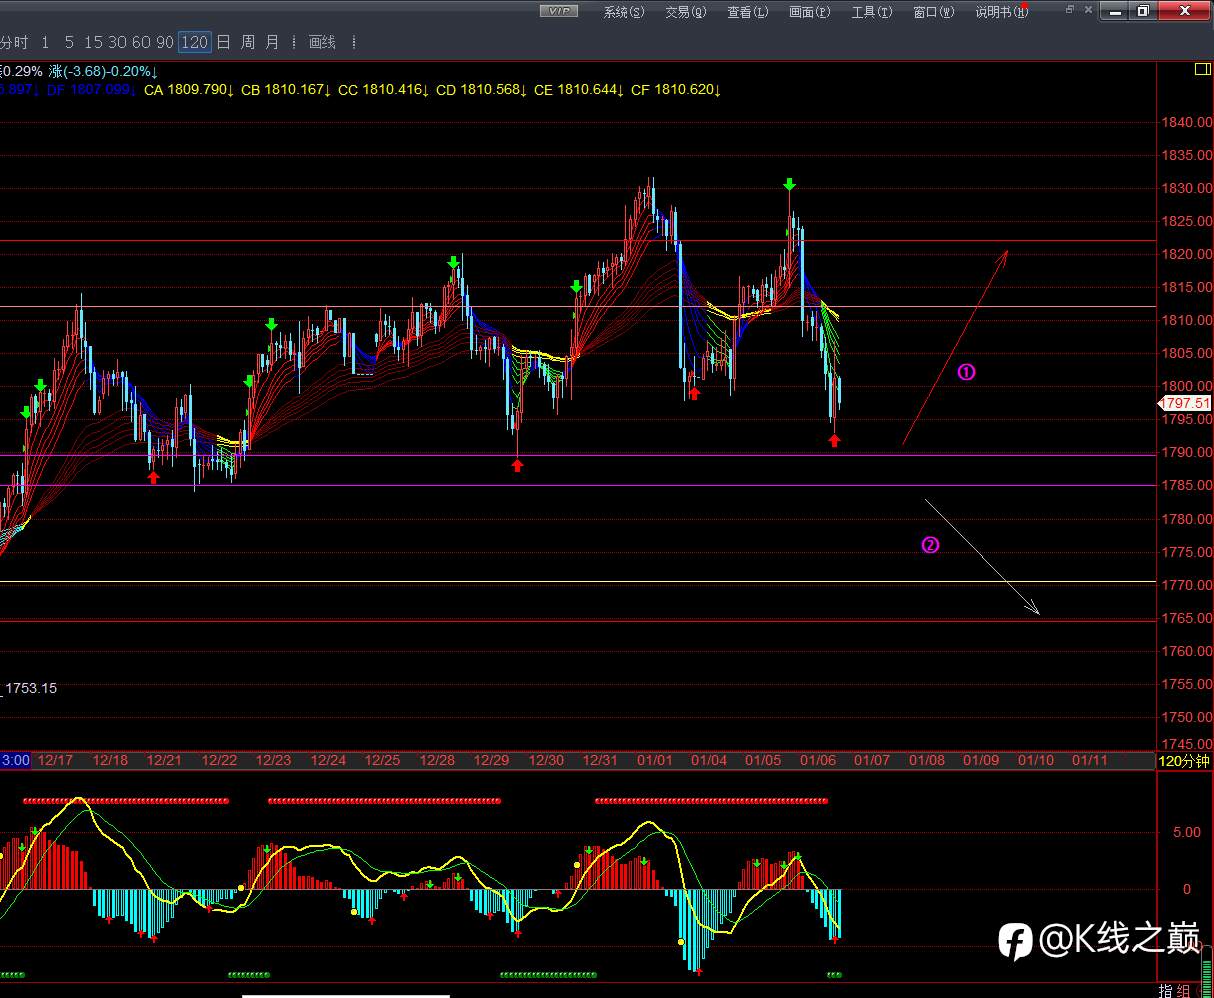The image size is (1214, 998).
Task: Click the 01/06 date on the time axis
Action: 818,760
